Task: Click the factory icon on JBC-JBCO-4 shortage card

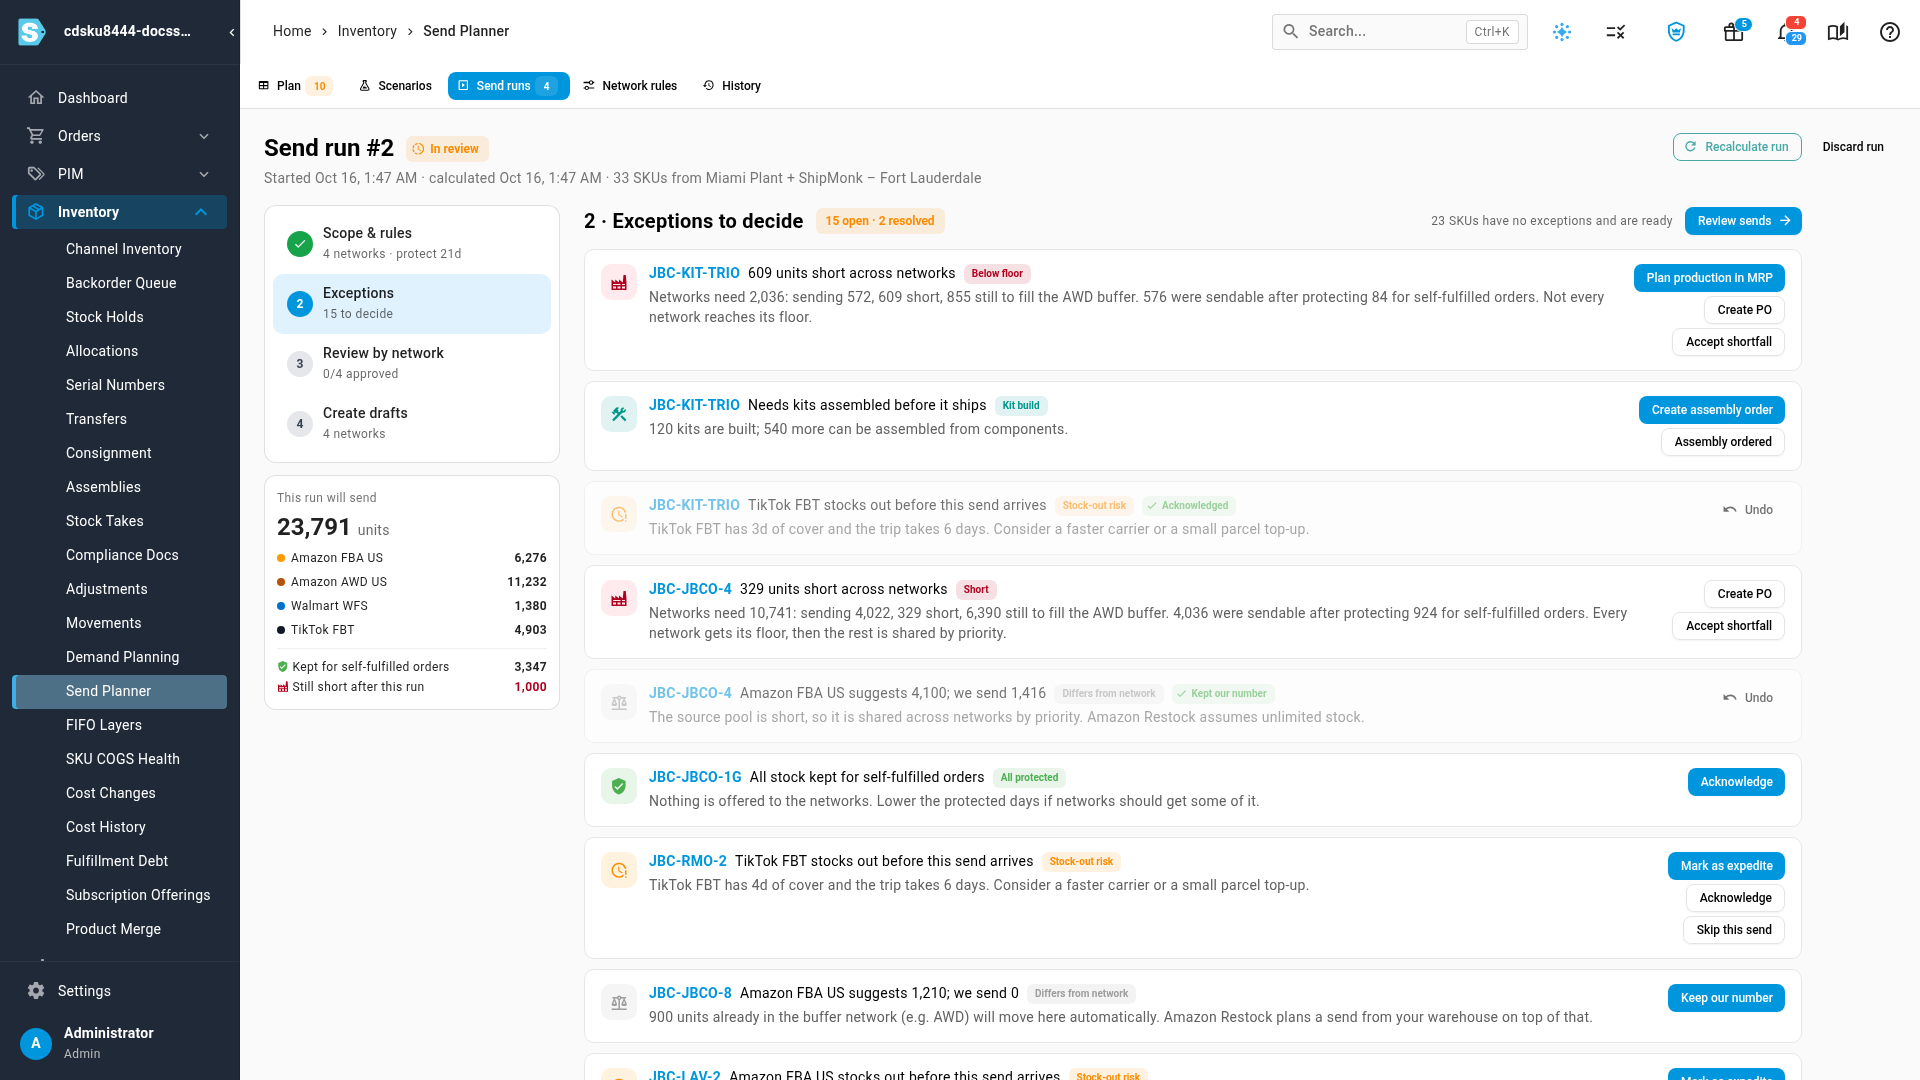Action: click(x=619, y=599)
